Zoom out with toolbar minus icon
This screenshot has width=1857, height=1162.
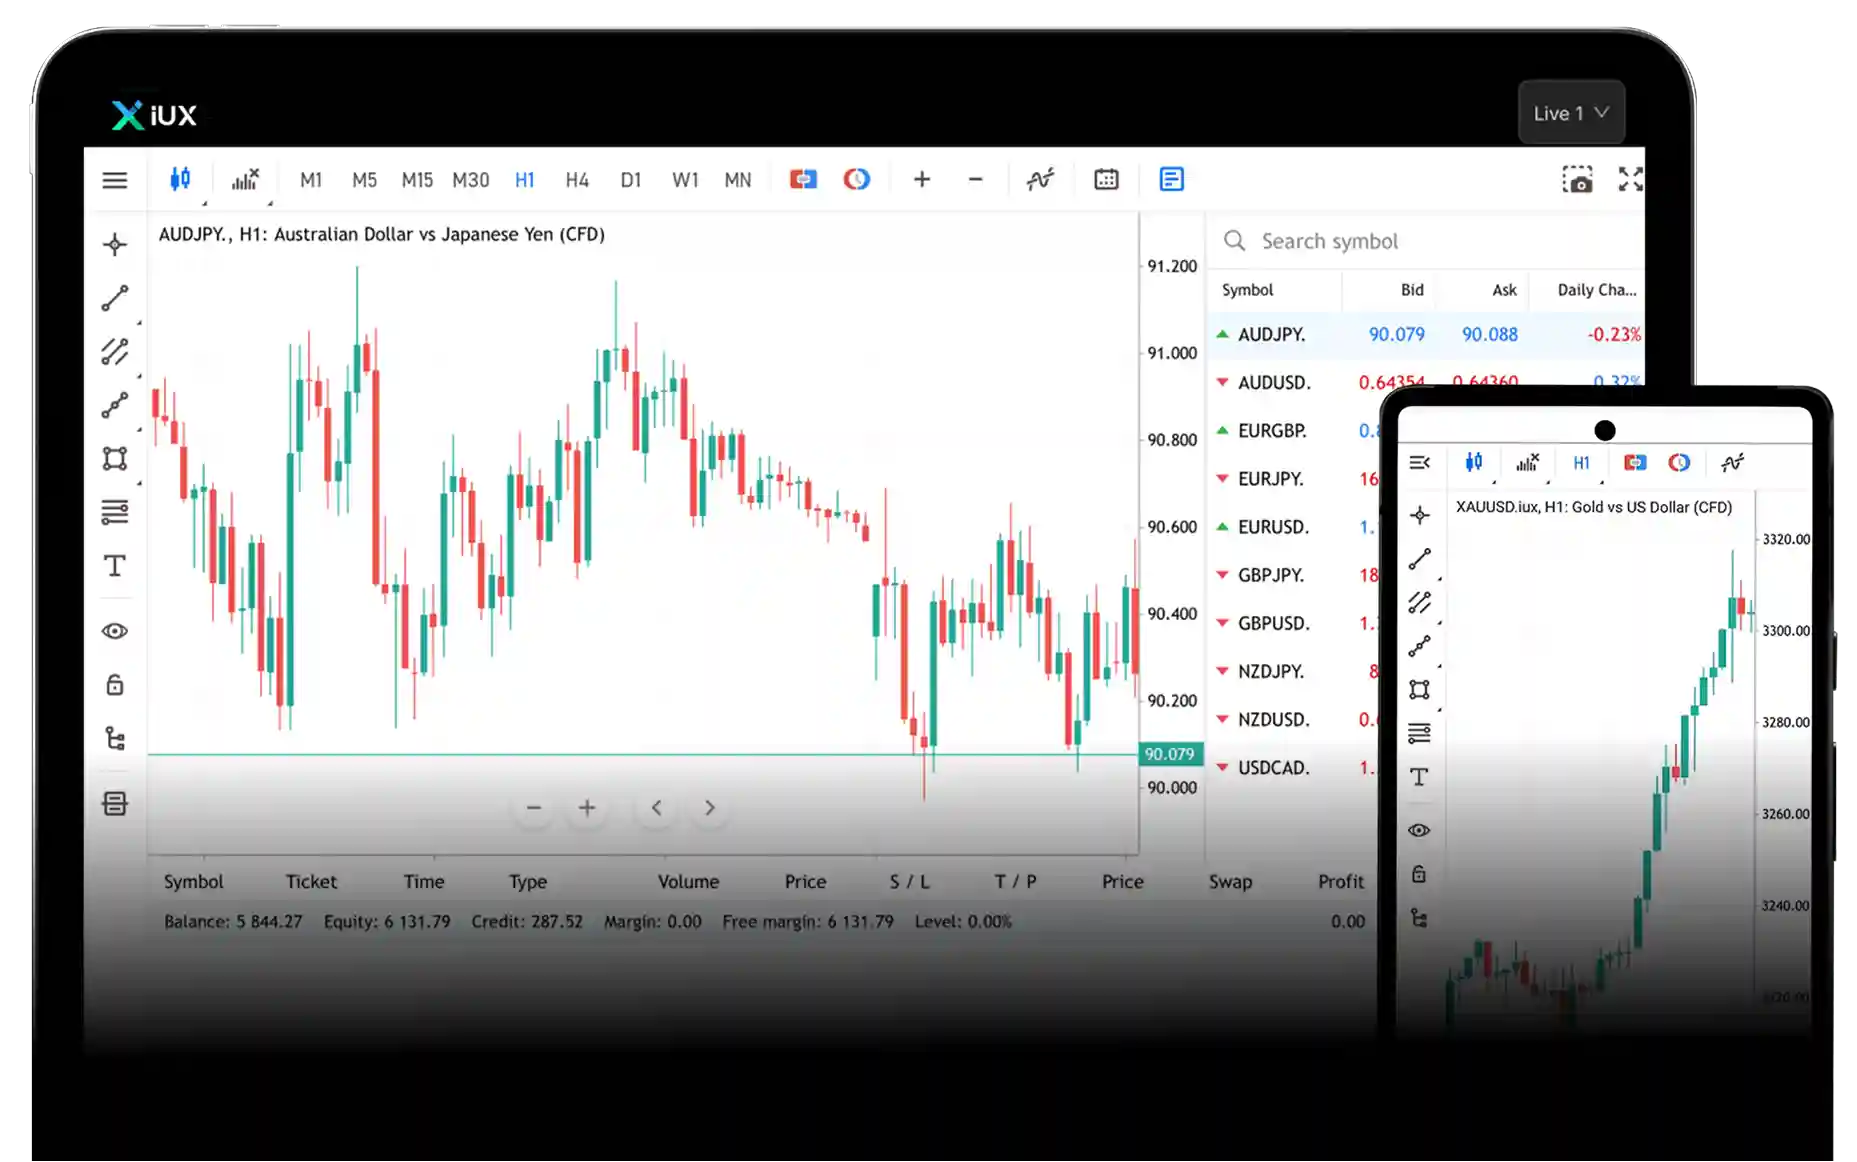[975, 179]
